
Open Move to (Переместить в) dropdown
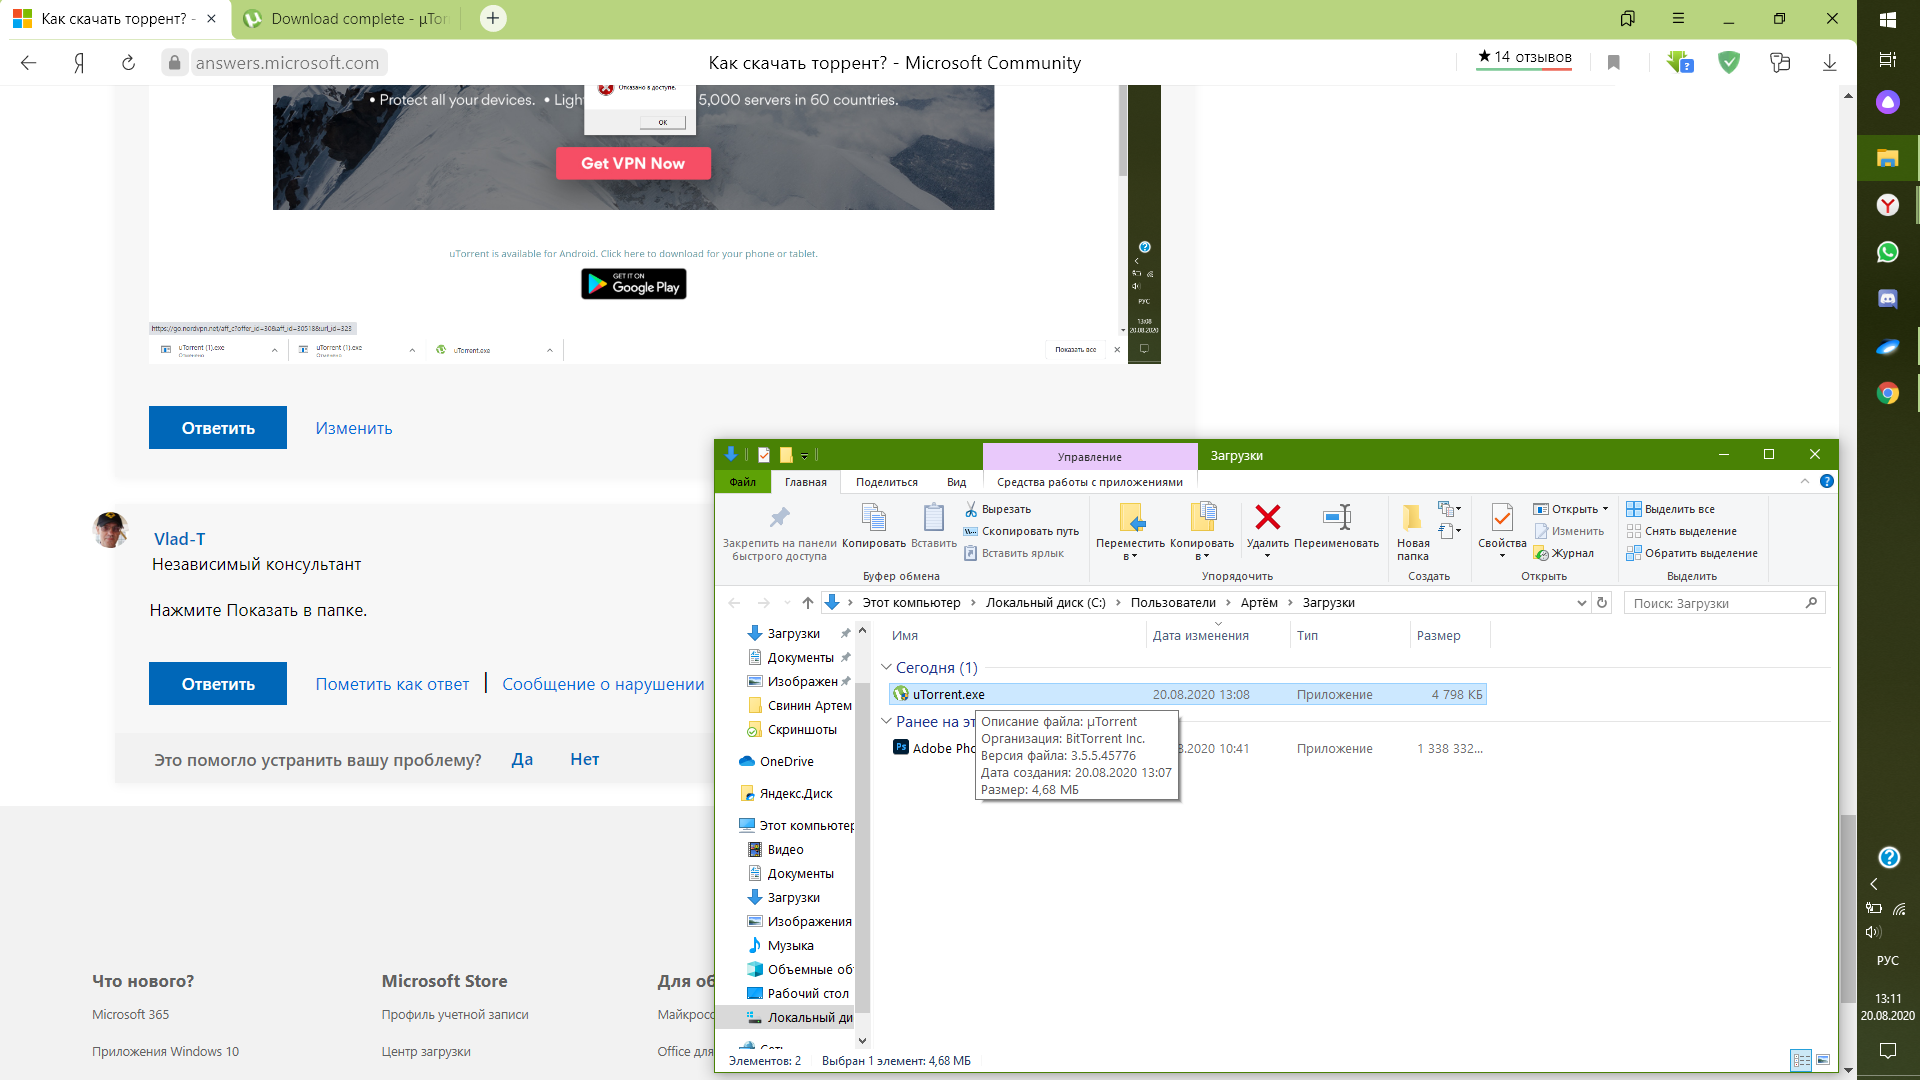pos(1130,531)
